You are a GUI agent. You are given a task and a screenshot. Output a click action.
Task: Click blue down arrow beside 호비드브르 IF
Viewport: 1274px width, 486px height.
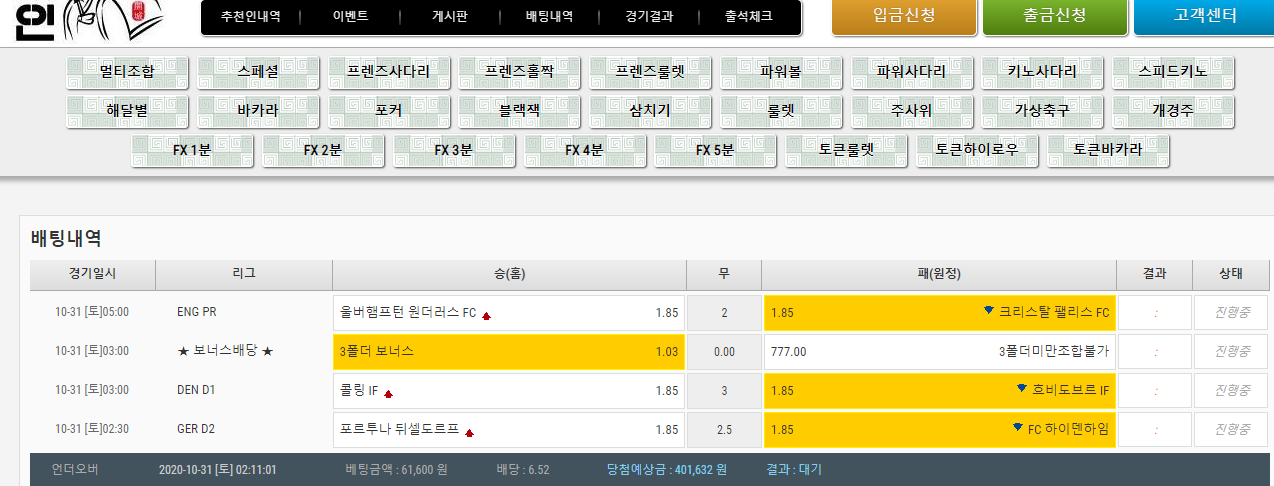click(1021, 389)
